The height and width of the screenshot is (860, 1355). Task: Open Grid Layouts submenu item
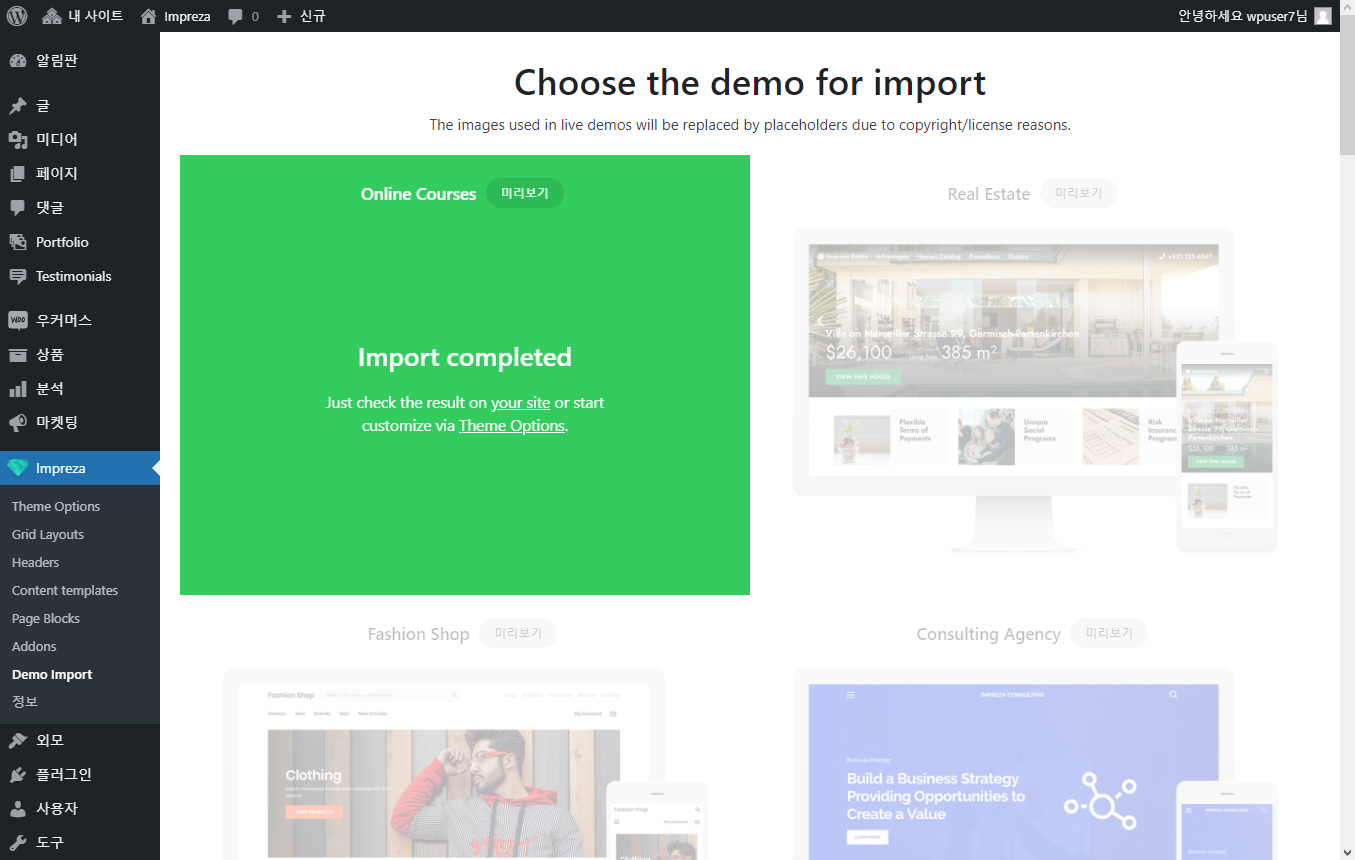pyautogui.click(x=48, y=534)
